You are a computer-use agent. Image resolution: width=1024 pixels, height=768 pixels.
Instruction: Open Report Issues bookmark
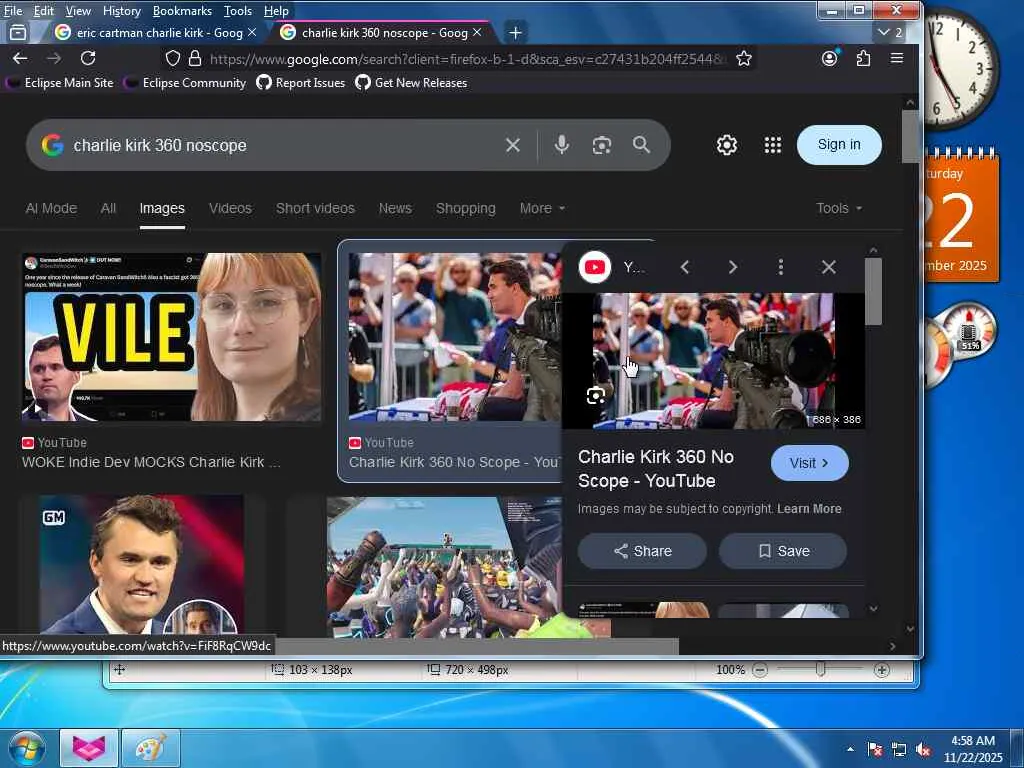[x=300, y=83]
